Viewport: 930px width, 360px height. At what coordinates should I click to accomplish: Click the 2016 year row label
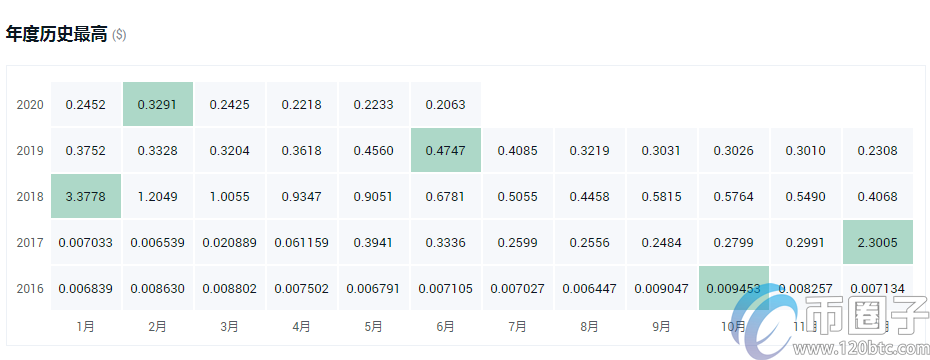[x=30, y=289]
